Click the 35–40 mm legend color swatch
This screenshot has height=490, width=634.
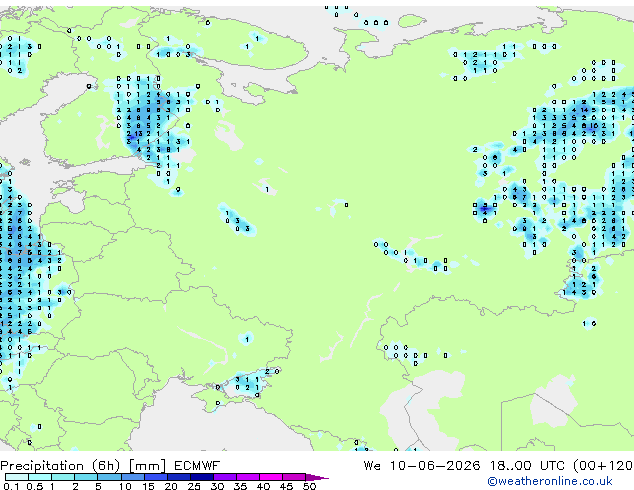tap(248, 477)
